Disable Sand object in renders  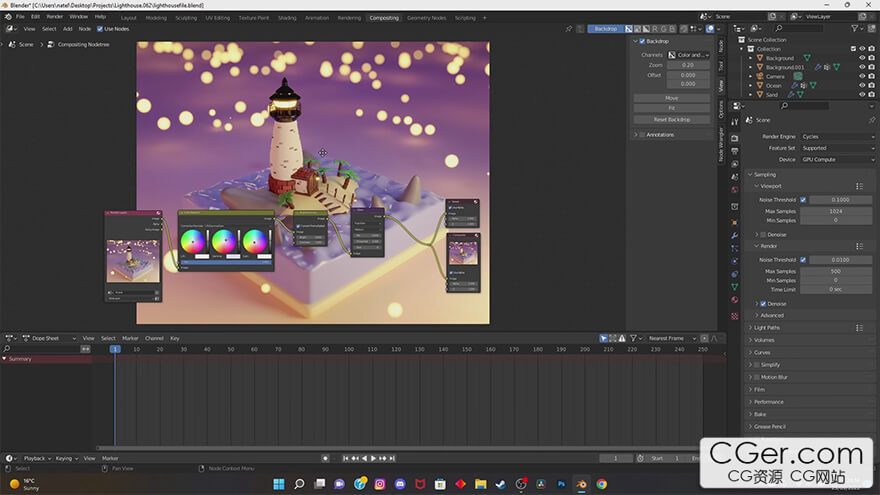click(x=872, y=95)
